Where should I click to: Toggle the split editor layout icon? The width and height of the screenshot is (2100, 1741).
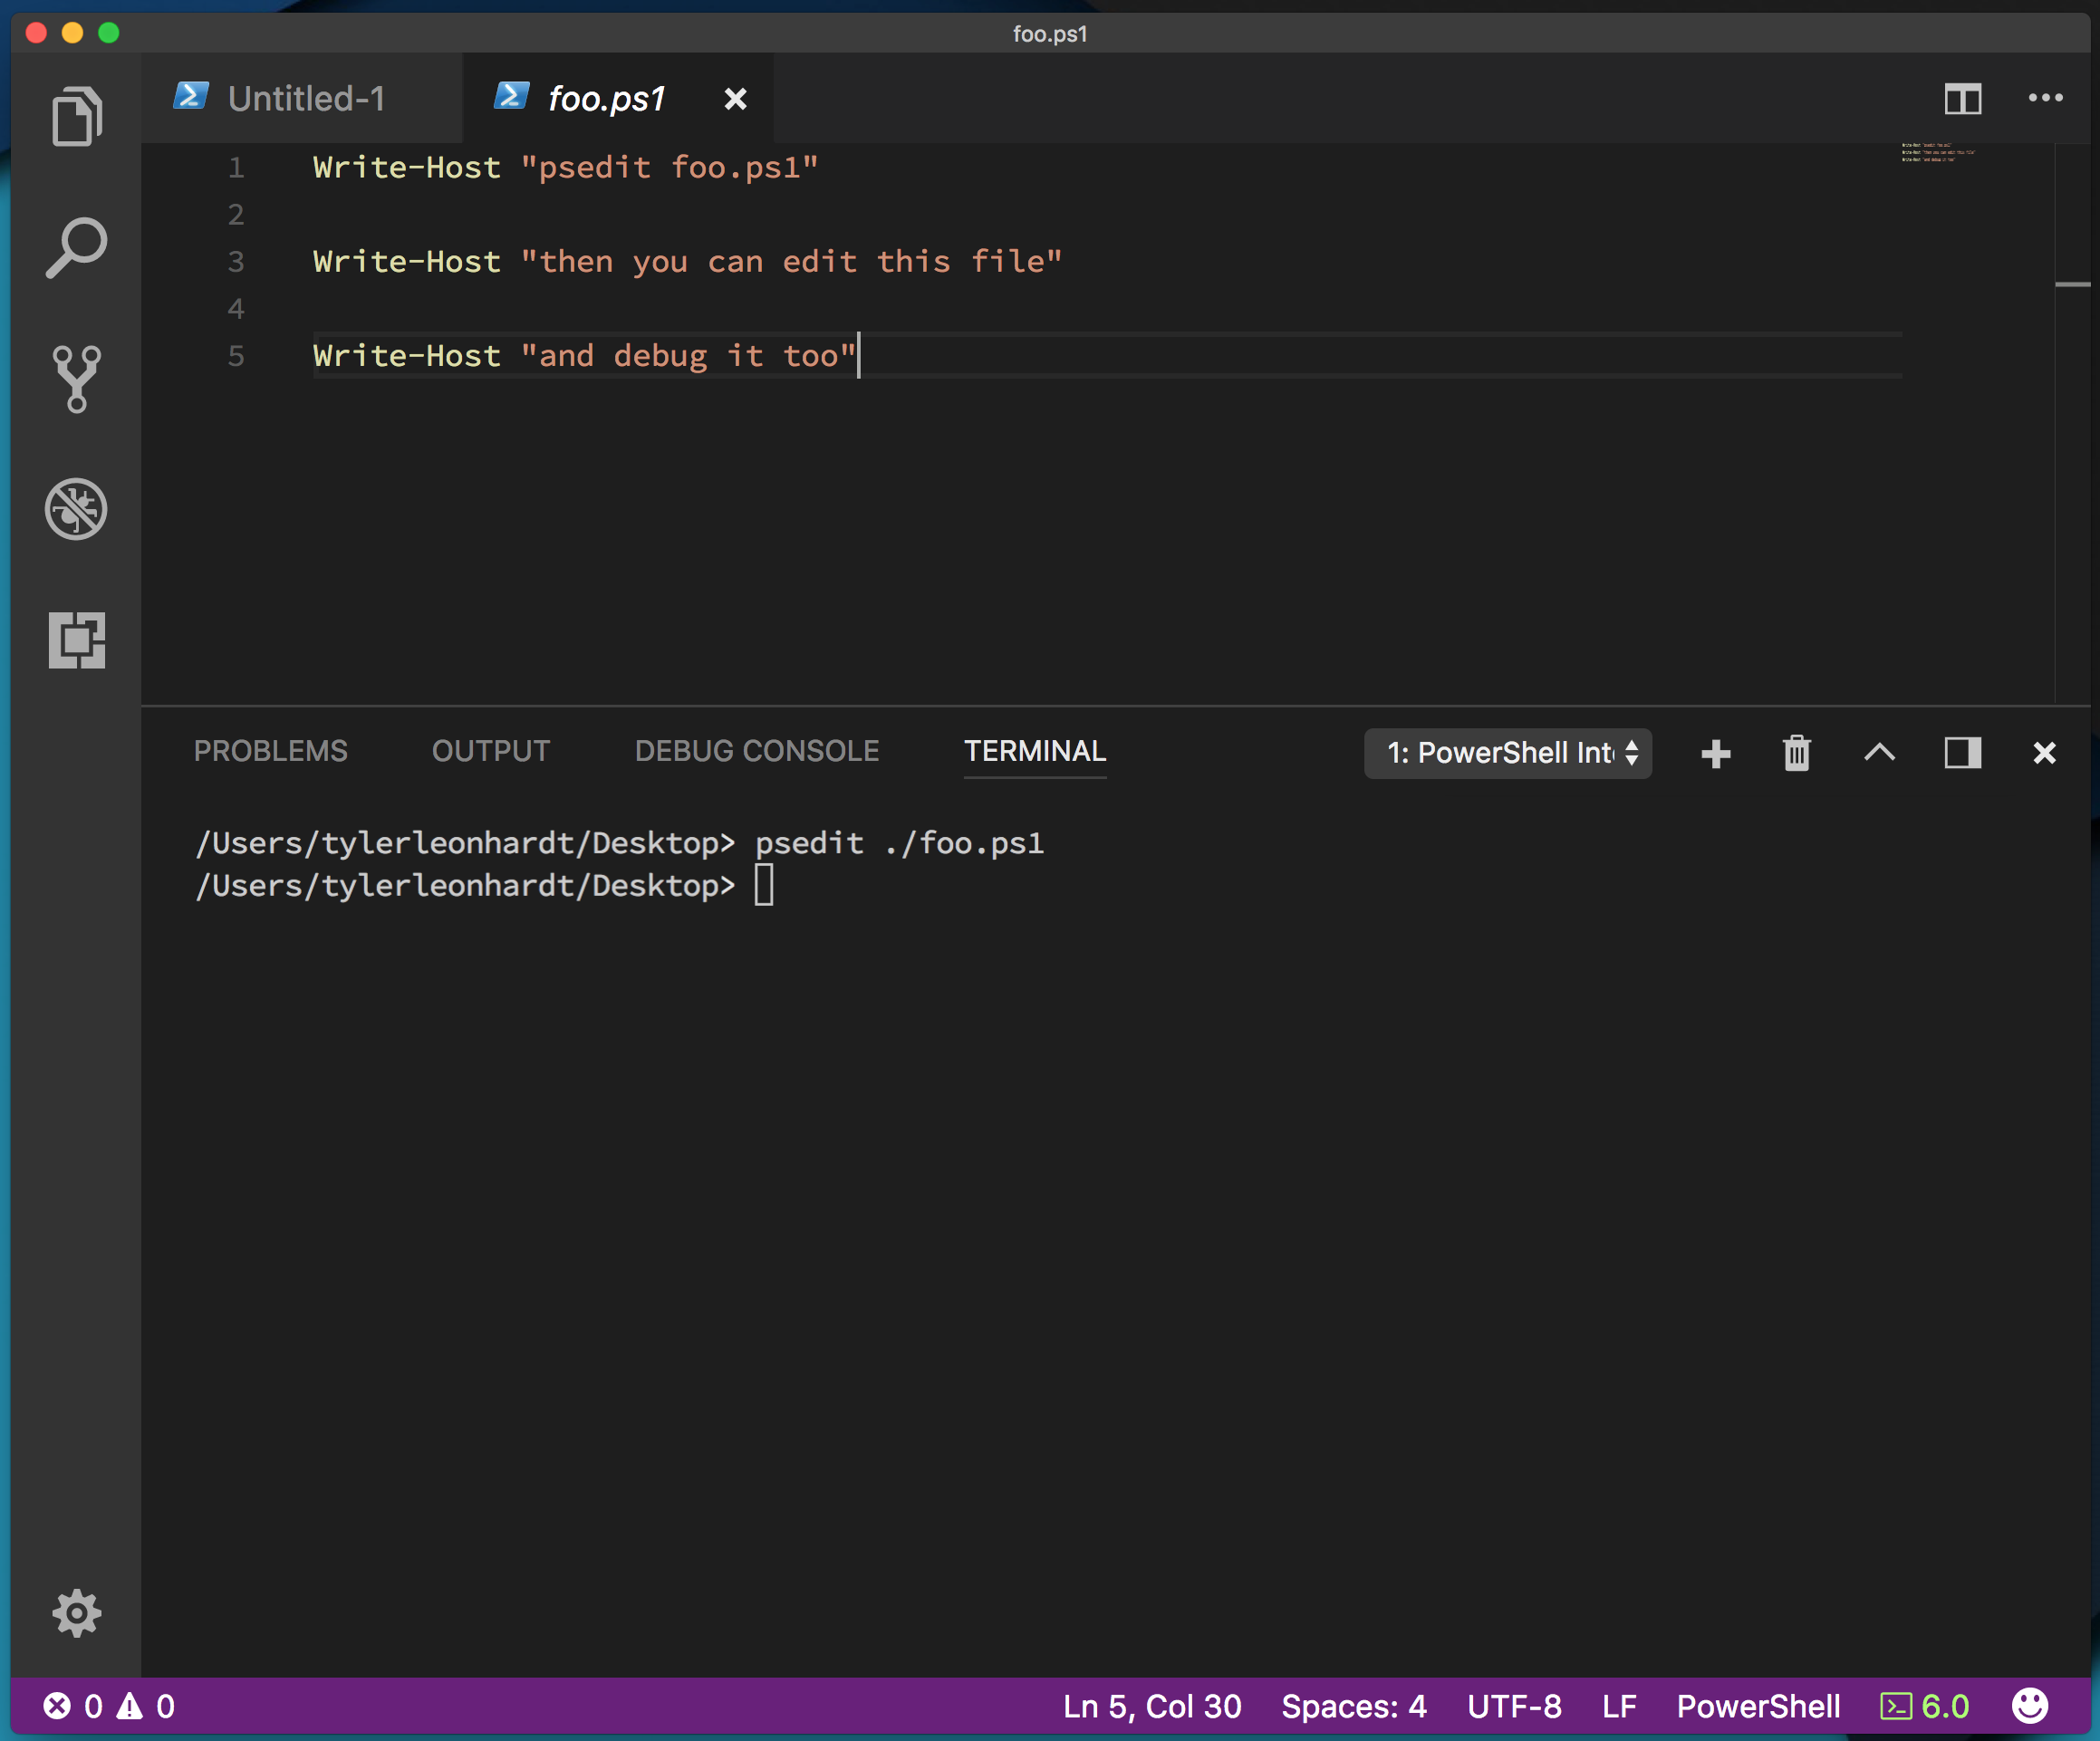pos(1962,98)
